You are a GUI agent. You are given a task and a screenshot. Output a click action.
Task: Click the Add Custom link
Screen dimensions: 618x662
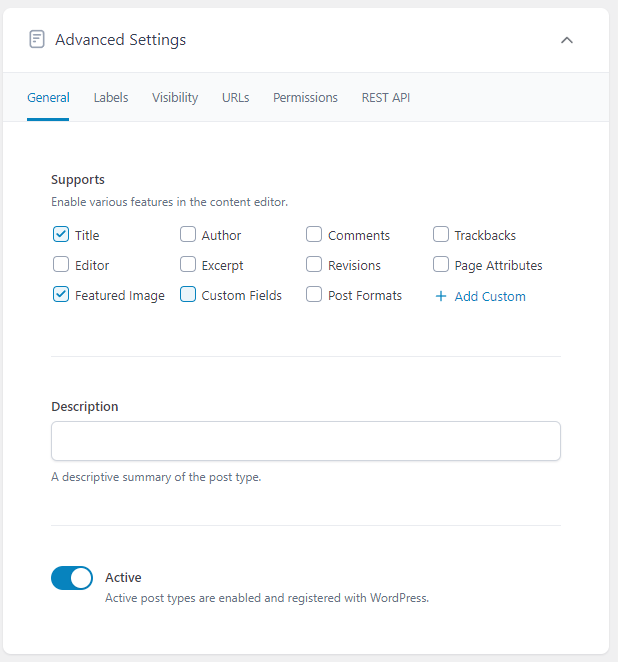489,296
